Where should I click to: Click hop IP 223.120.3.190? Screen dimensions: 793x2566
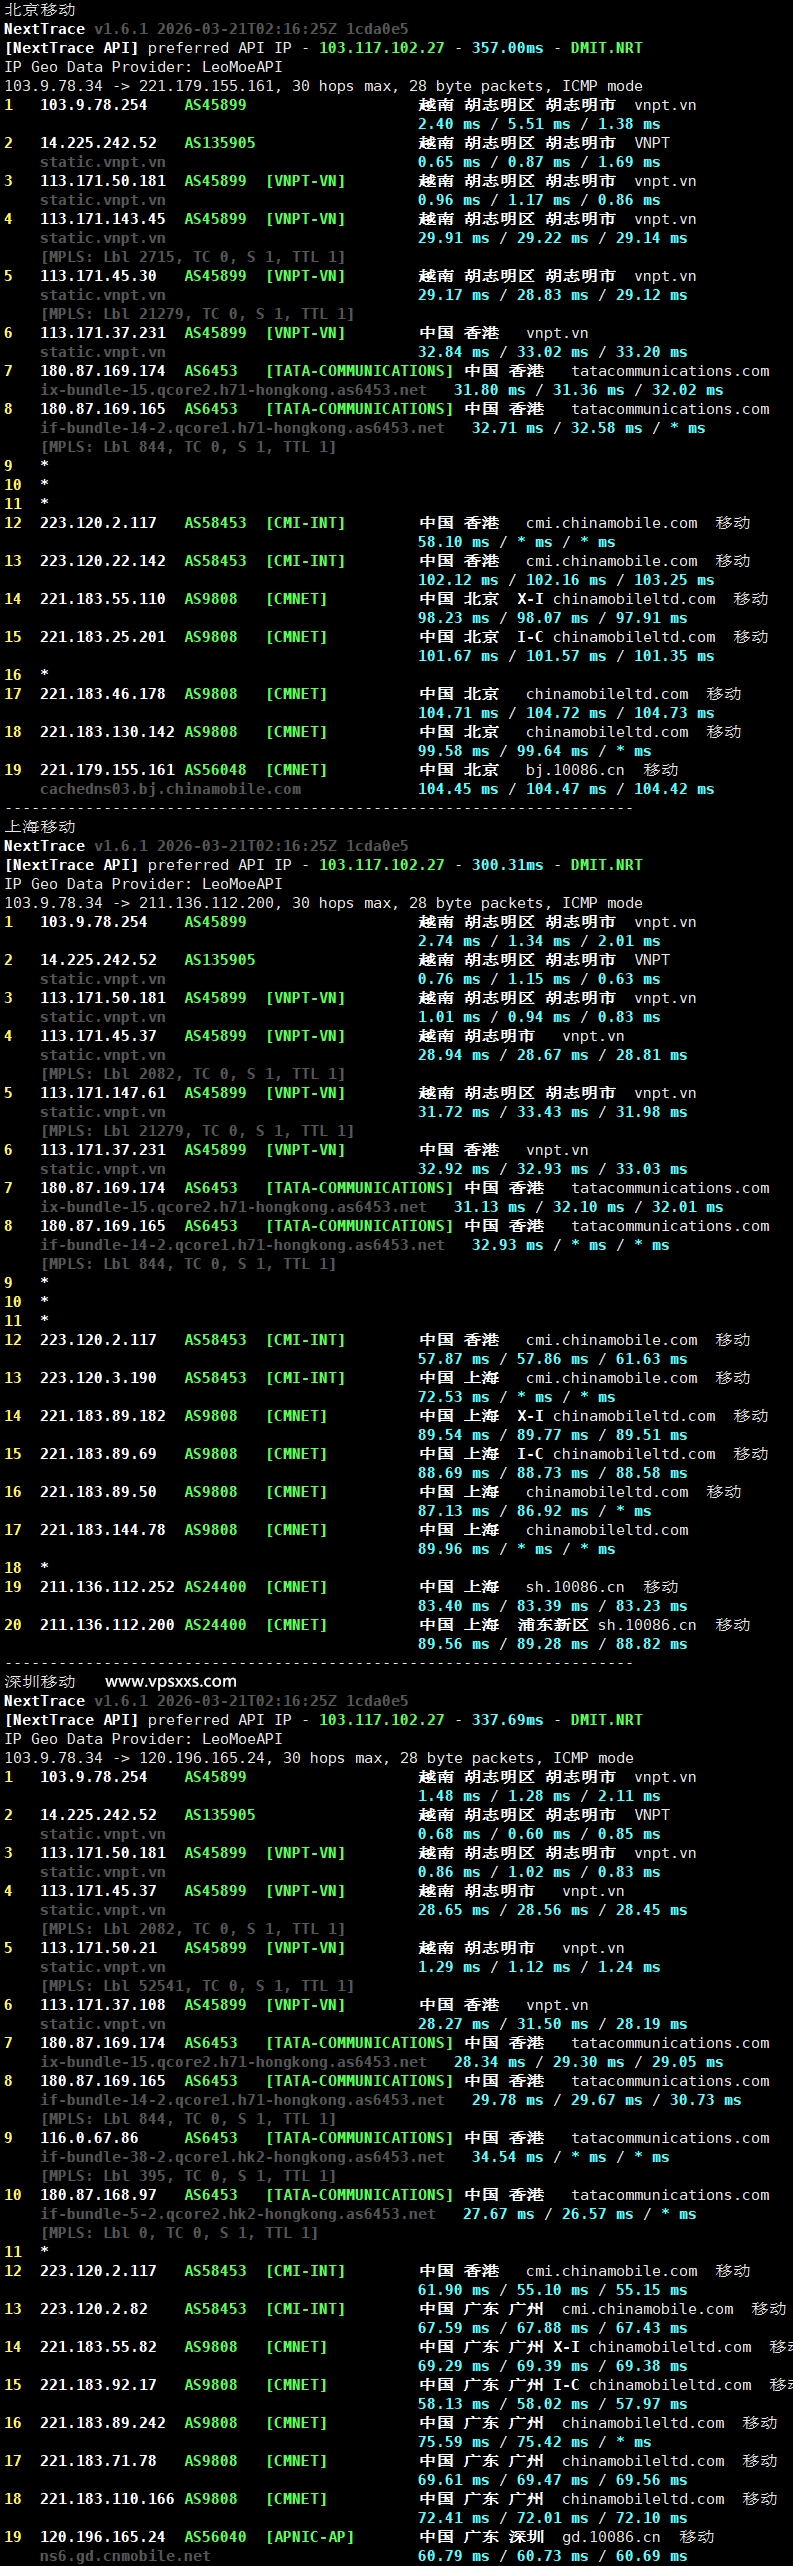[98, 1378]
